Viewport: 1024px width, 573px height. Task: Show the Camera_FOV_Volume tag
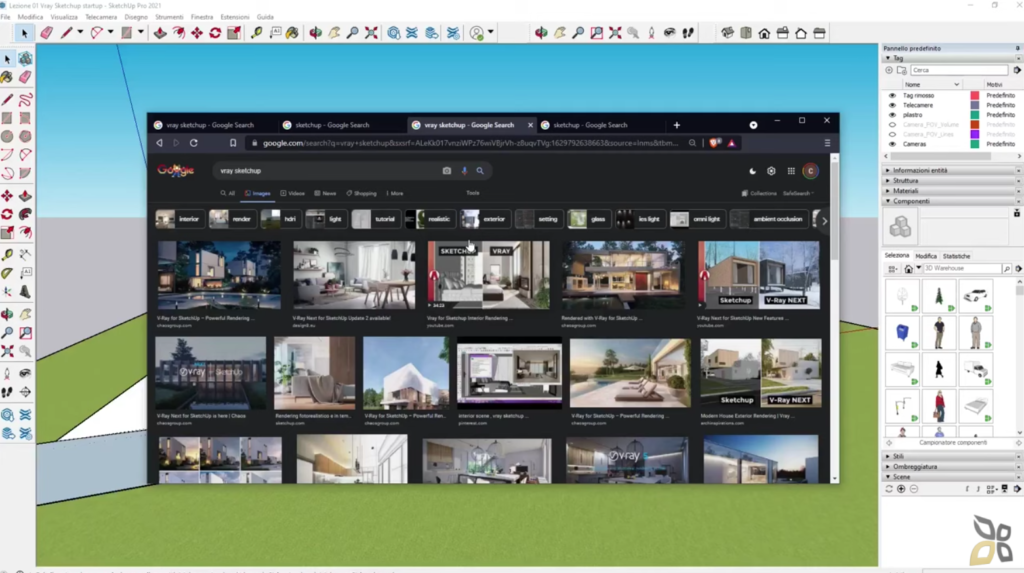click(892, 124)
